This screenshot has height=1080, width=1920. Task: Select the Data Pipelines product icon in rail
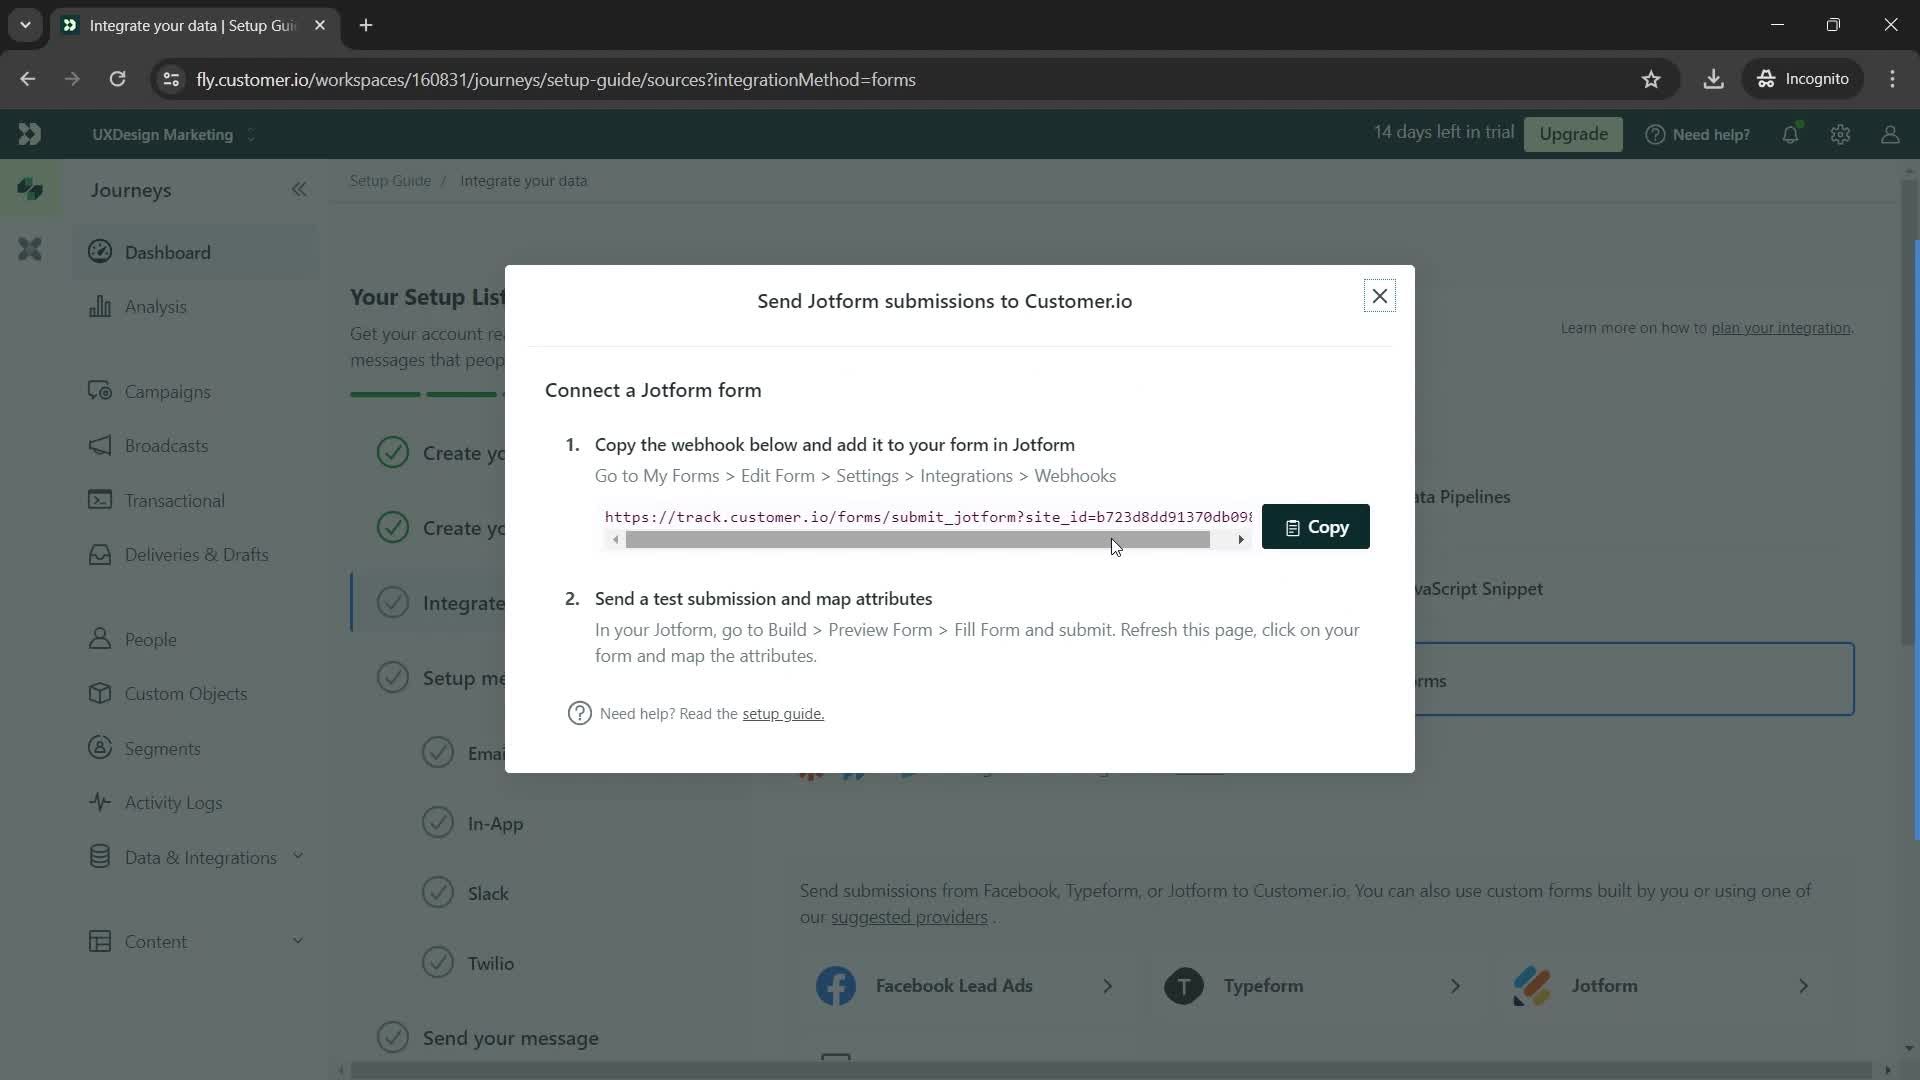[x=30, y=248]
